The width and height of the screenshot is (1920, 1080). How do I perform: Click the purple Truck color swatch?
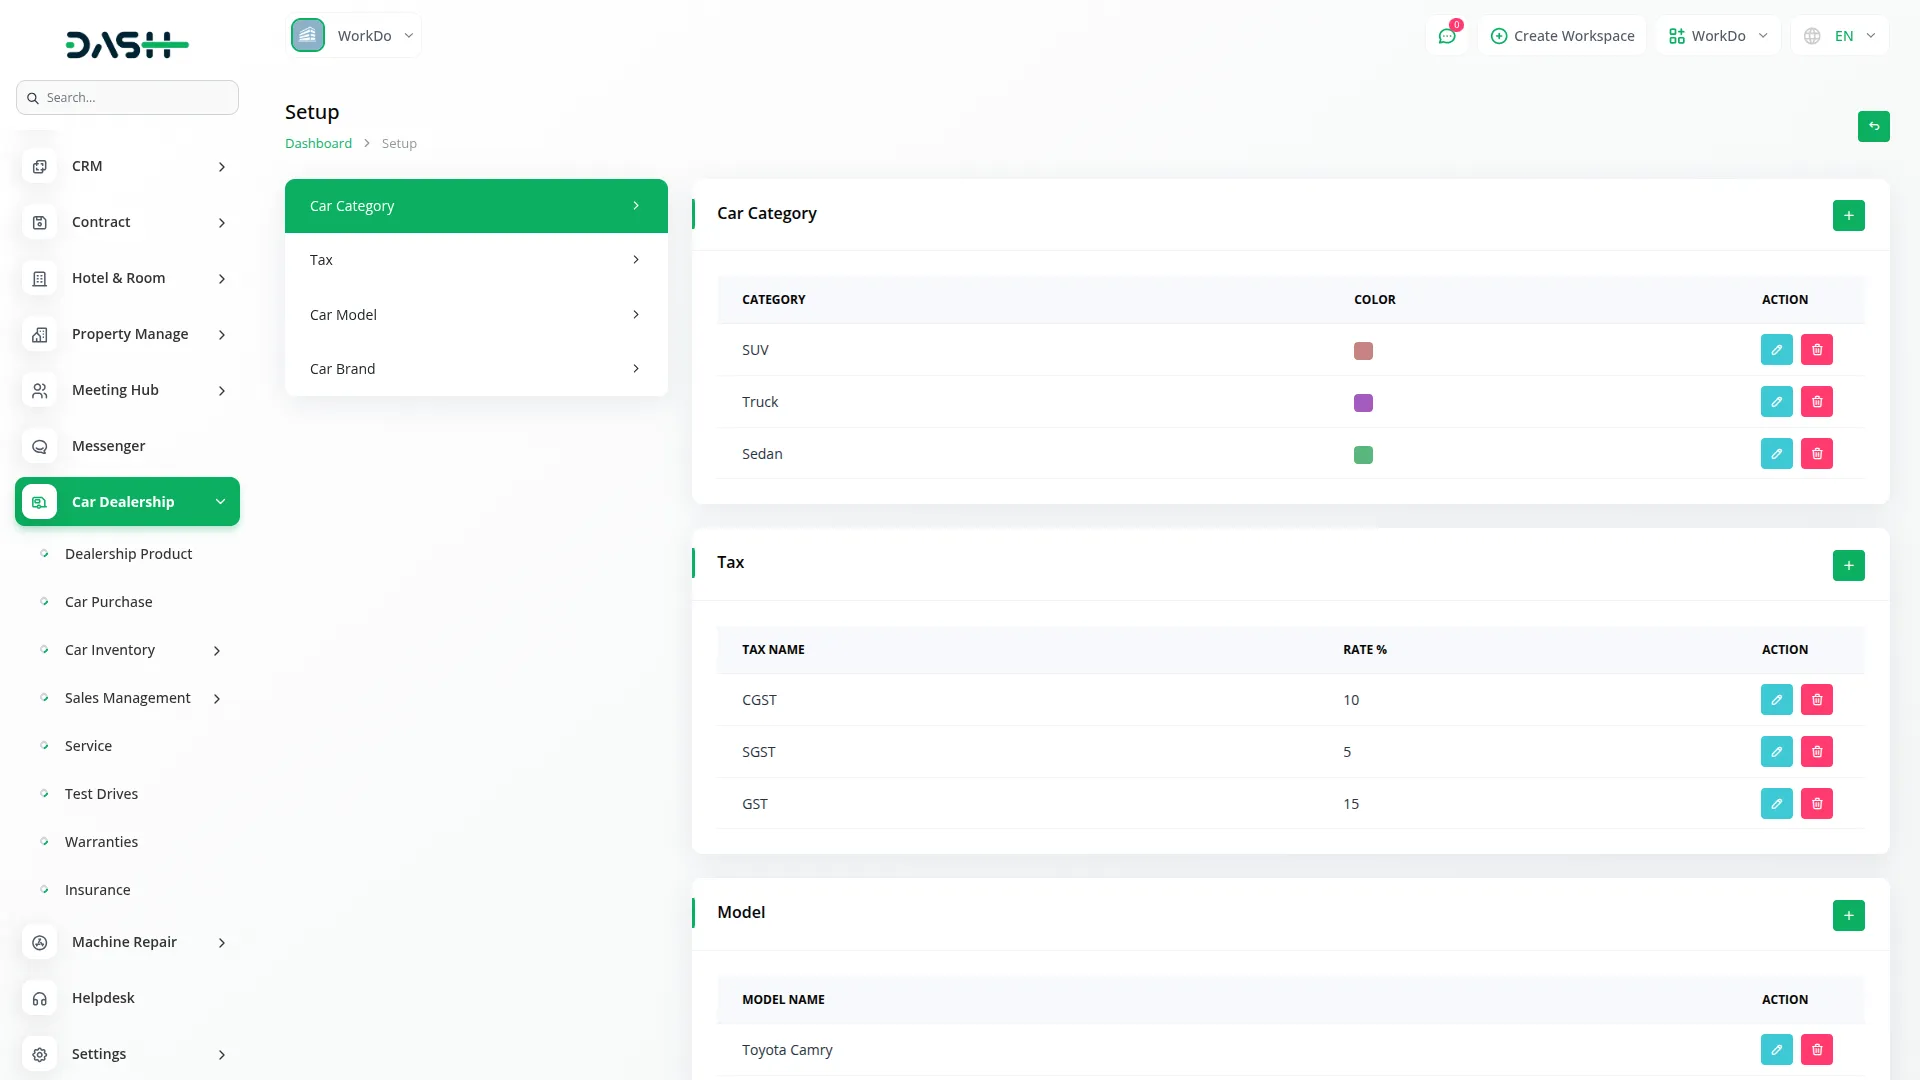(1363, 403)
